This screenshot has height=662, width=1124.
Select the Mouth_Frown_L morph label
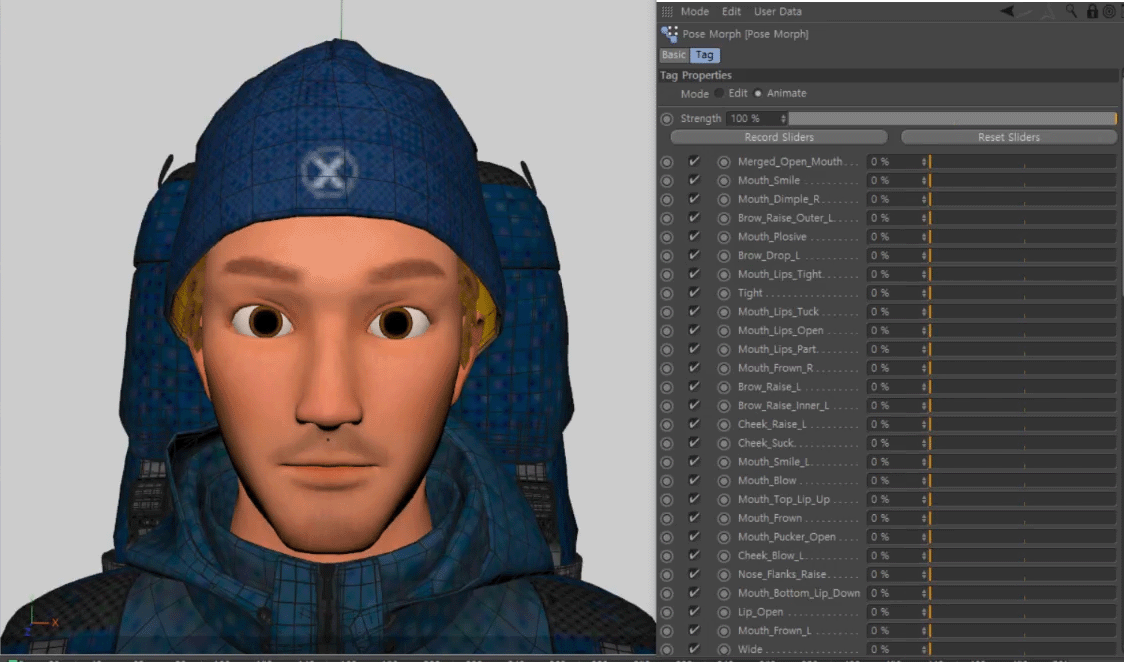[774, 630]
